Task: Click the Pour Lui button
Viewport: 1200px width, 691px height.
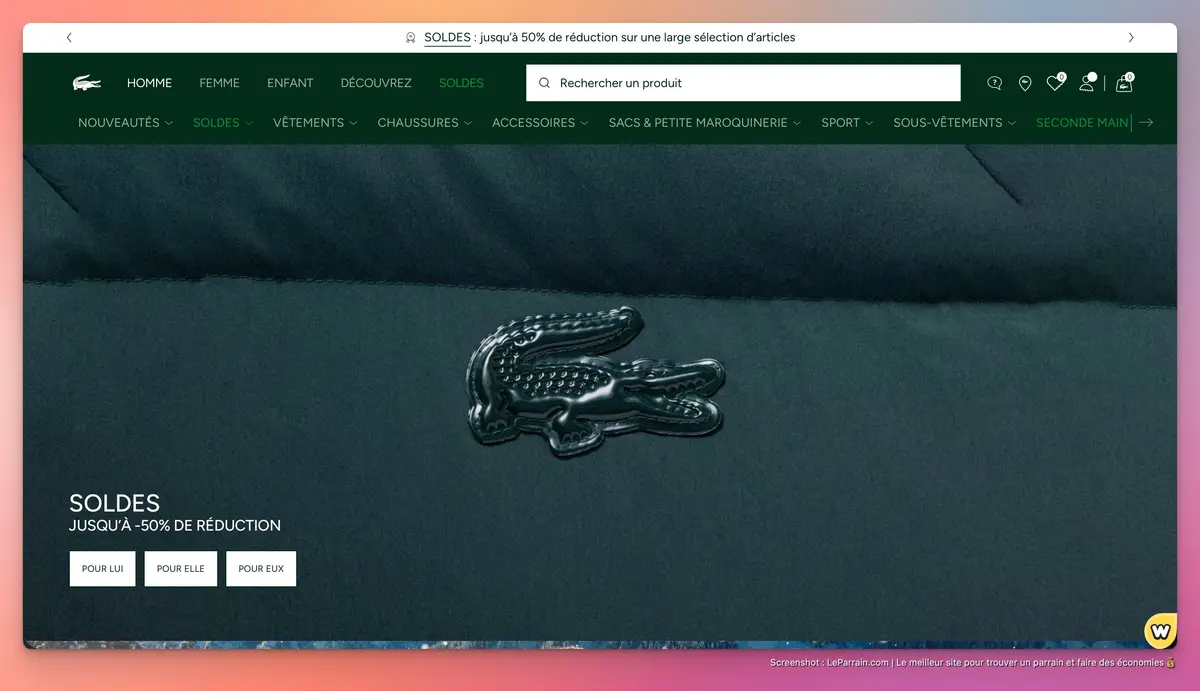Action: [102, 568]
